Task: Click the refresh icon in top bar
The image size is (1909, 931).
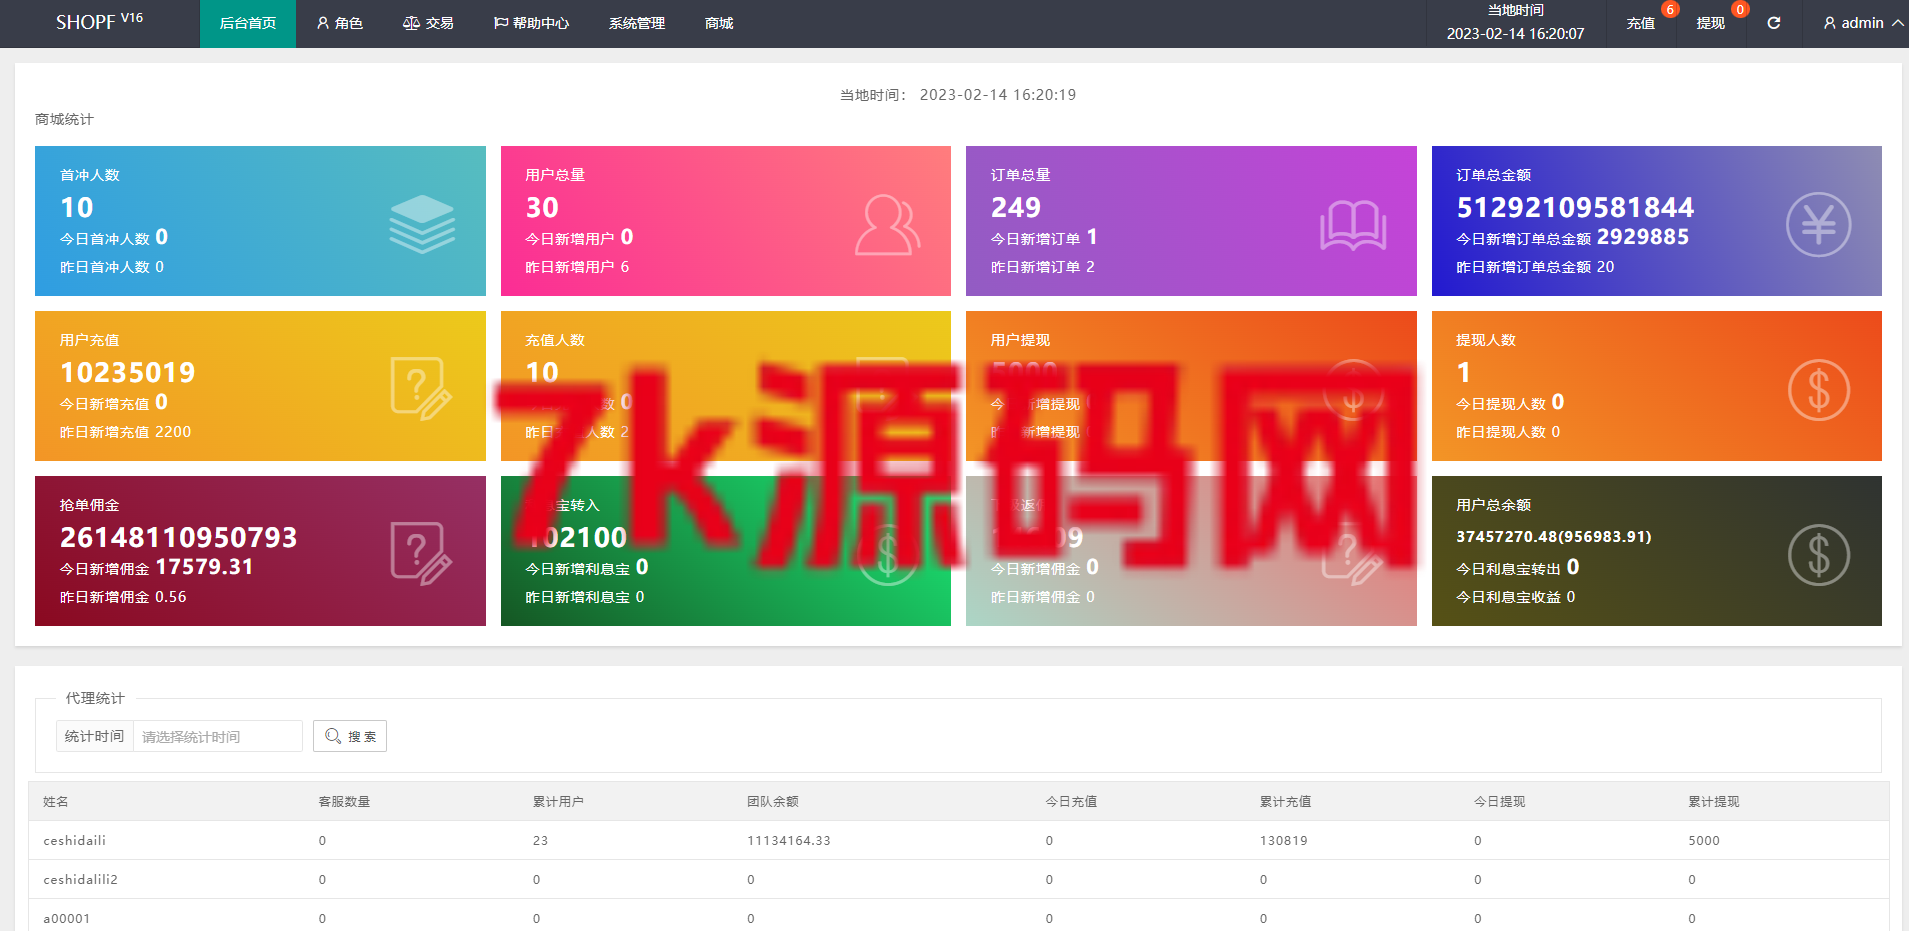Action: tap(1773, 23)
